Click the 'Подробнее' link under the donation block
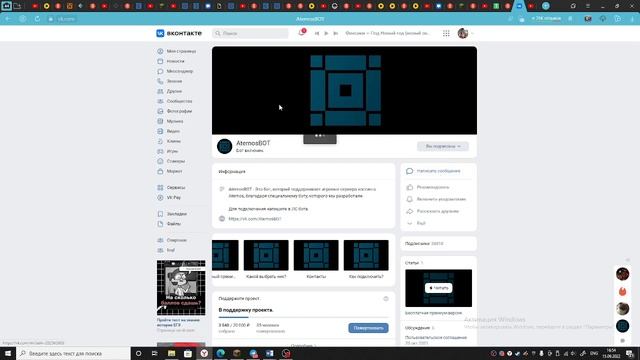Image resolution: width=640 pixels, height=360 pixels. [303, 345]
